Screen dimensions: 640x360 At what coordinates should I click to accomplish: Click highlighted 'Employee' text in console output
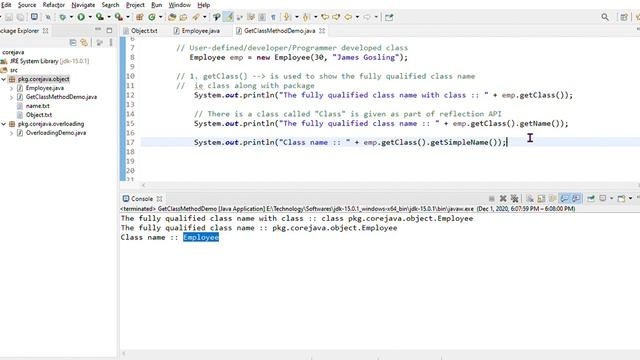tap(201, 238)
